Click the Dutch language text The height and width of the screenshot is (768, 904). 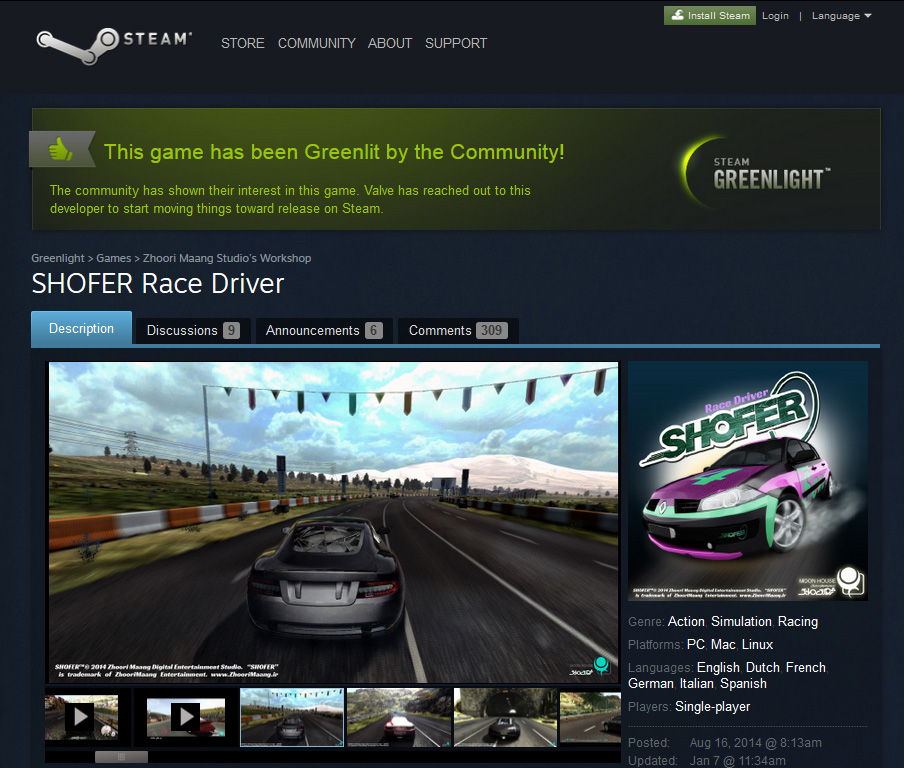point(763,668)
